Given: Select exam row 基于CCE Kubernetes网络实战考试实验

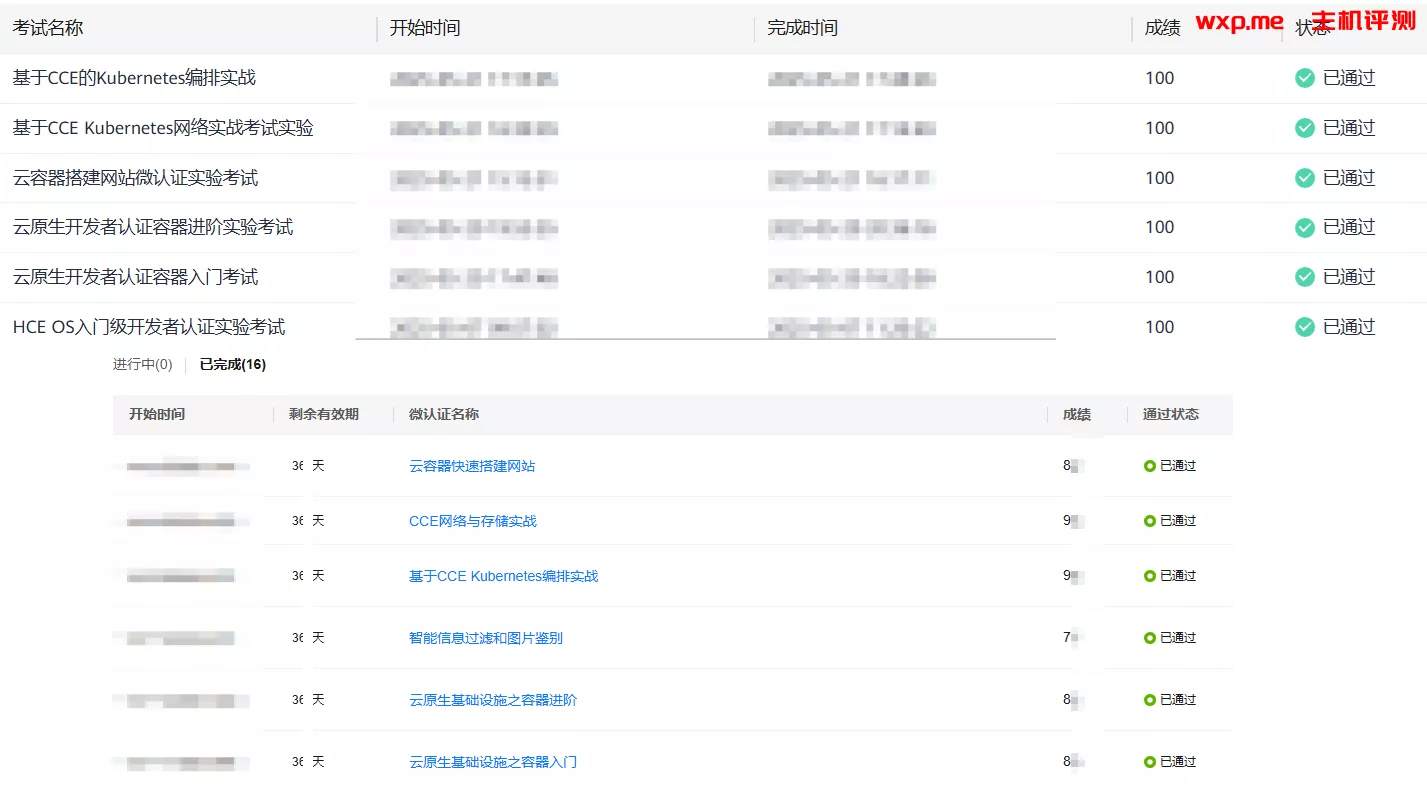Looking at the screenshot, I should [x=713, y=128].
